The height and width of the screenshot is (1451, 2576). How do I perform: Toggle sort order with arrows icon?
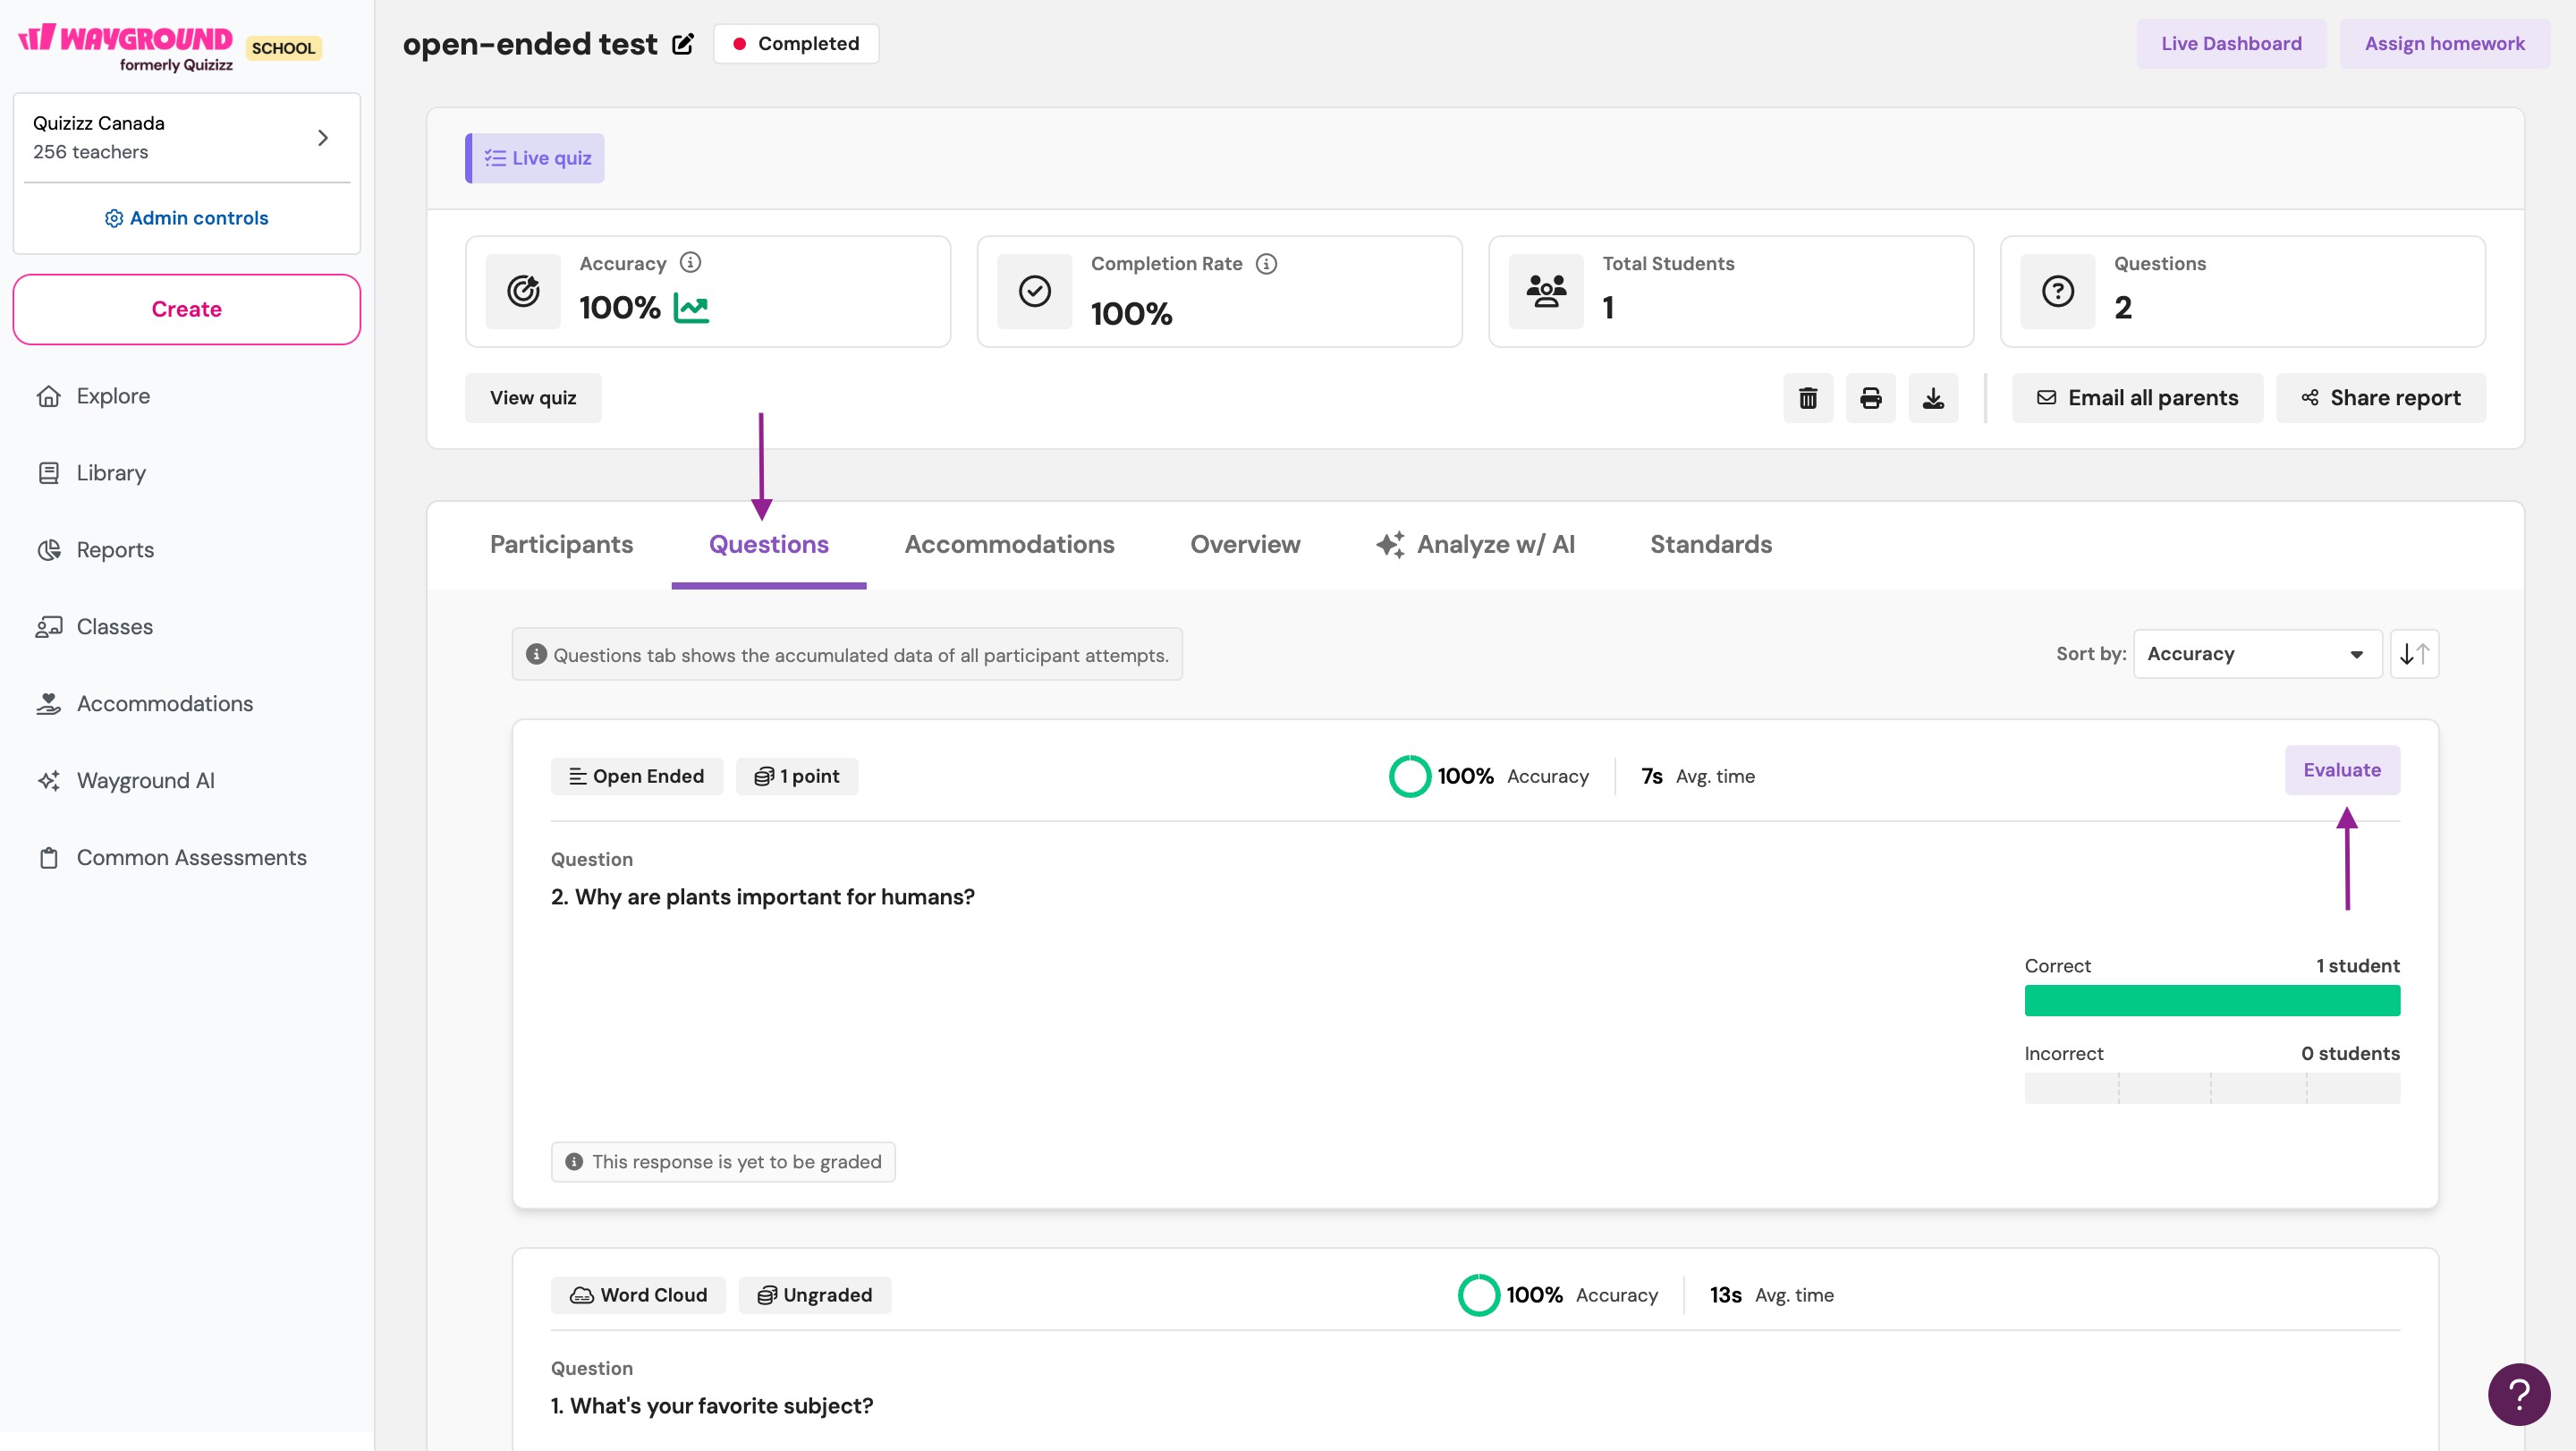2414,654
